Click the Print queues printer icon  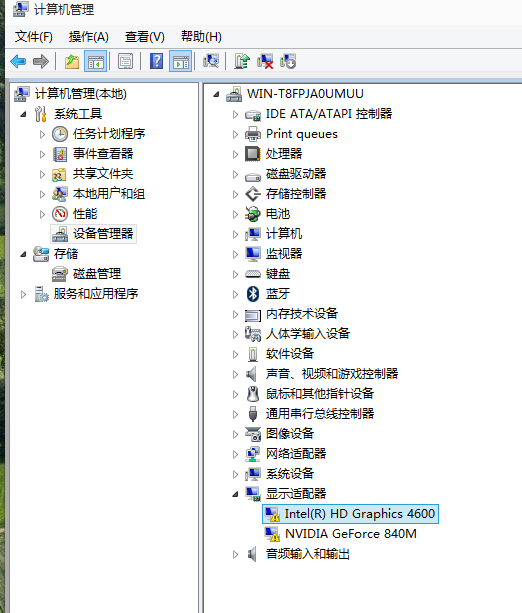click(253, 134)
